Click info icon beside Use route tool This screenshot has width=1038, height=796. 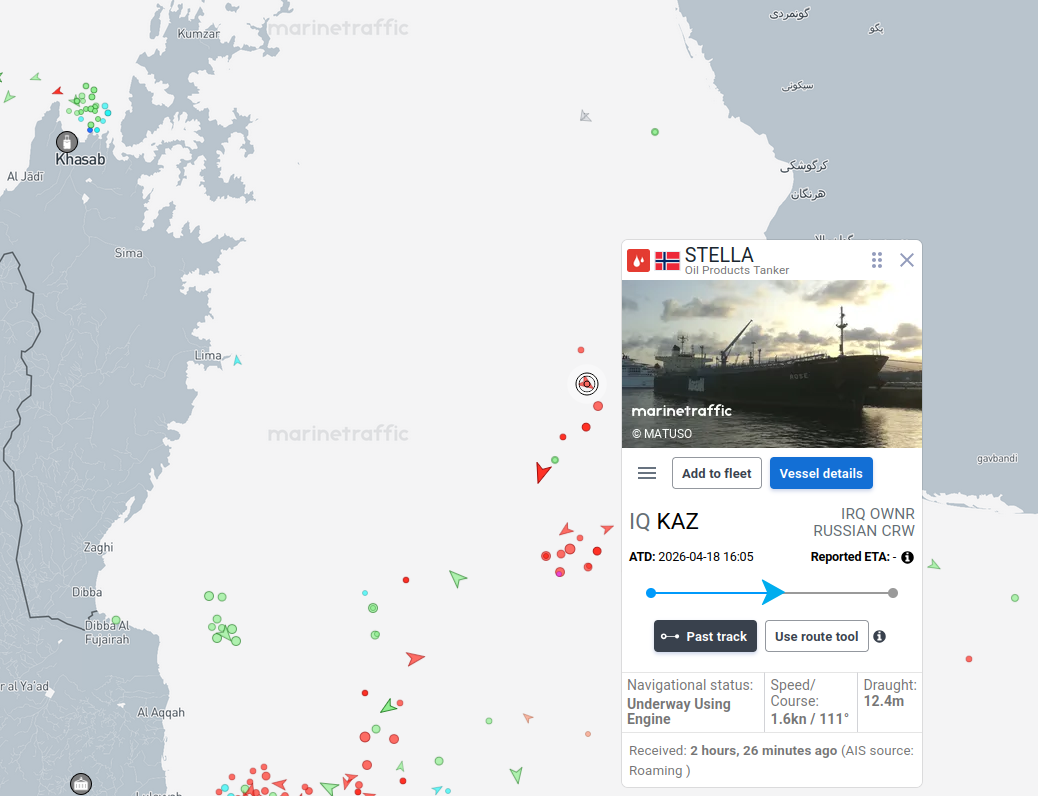(879, 636)
